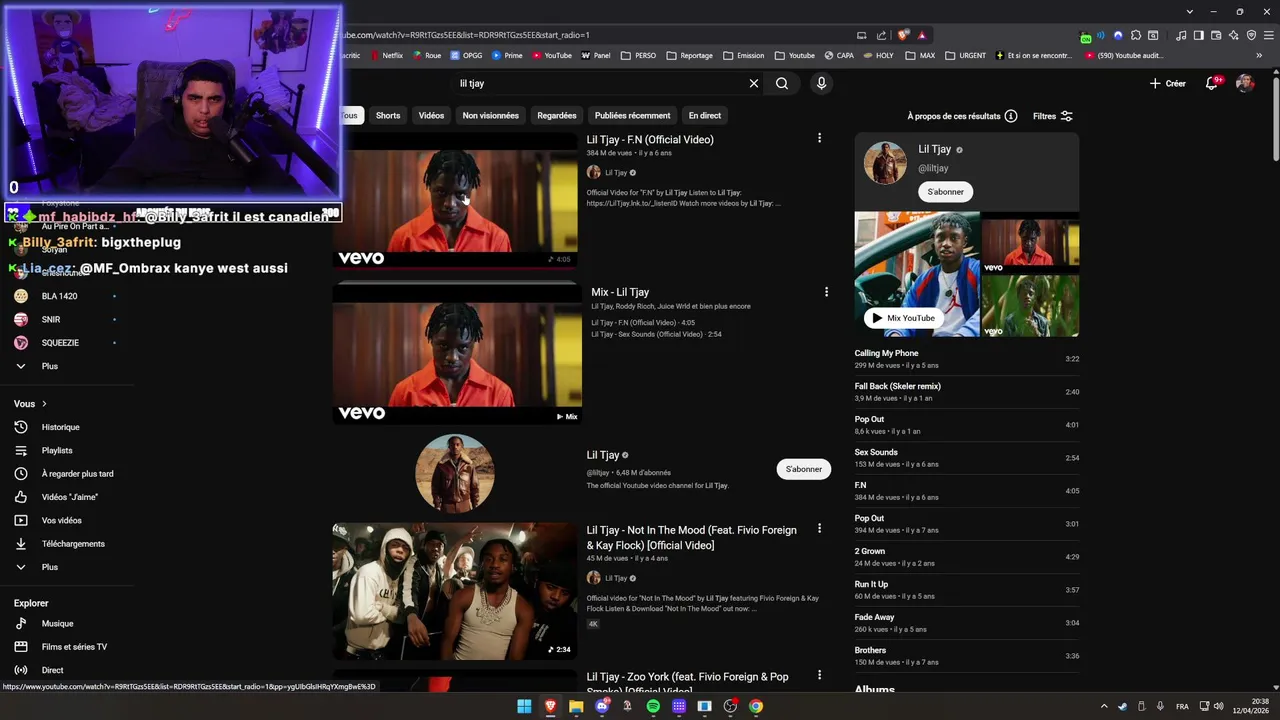
Task: Click the share page icon in the address bar
Action: [x=881, y=35]
